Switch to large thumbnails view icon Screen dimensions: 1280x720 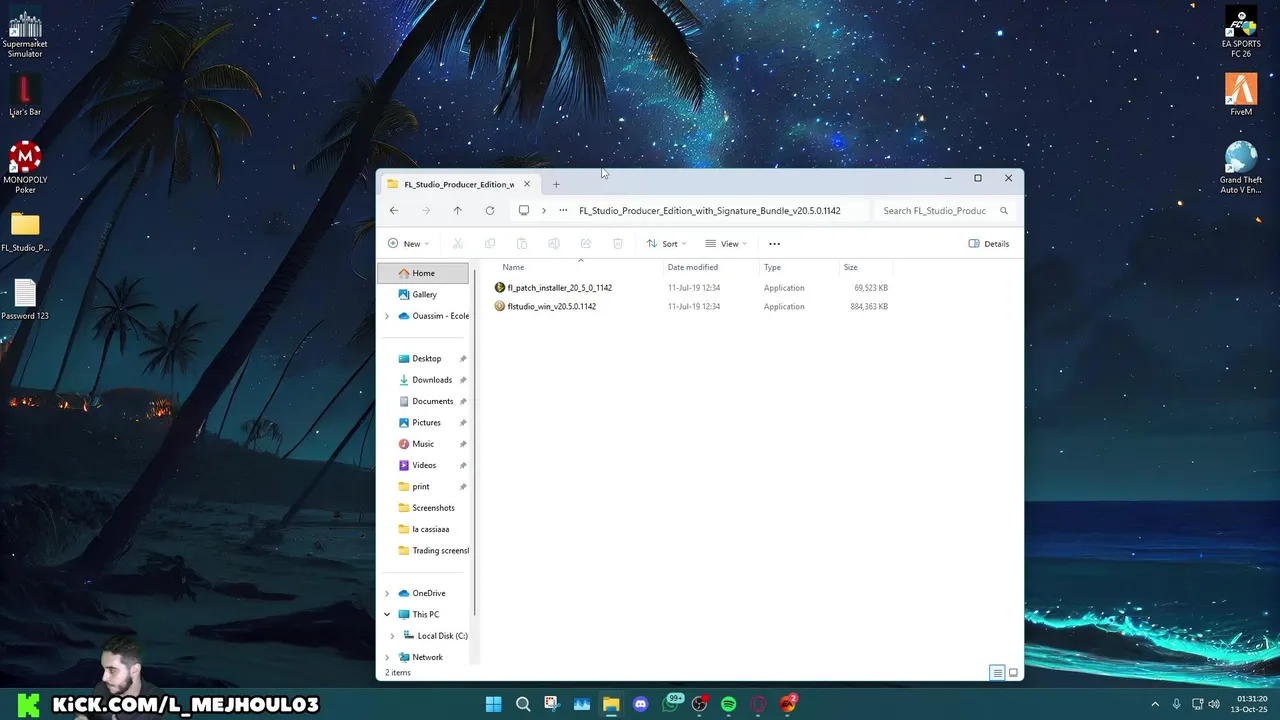(x=1013, y=673)
